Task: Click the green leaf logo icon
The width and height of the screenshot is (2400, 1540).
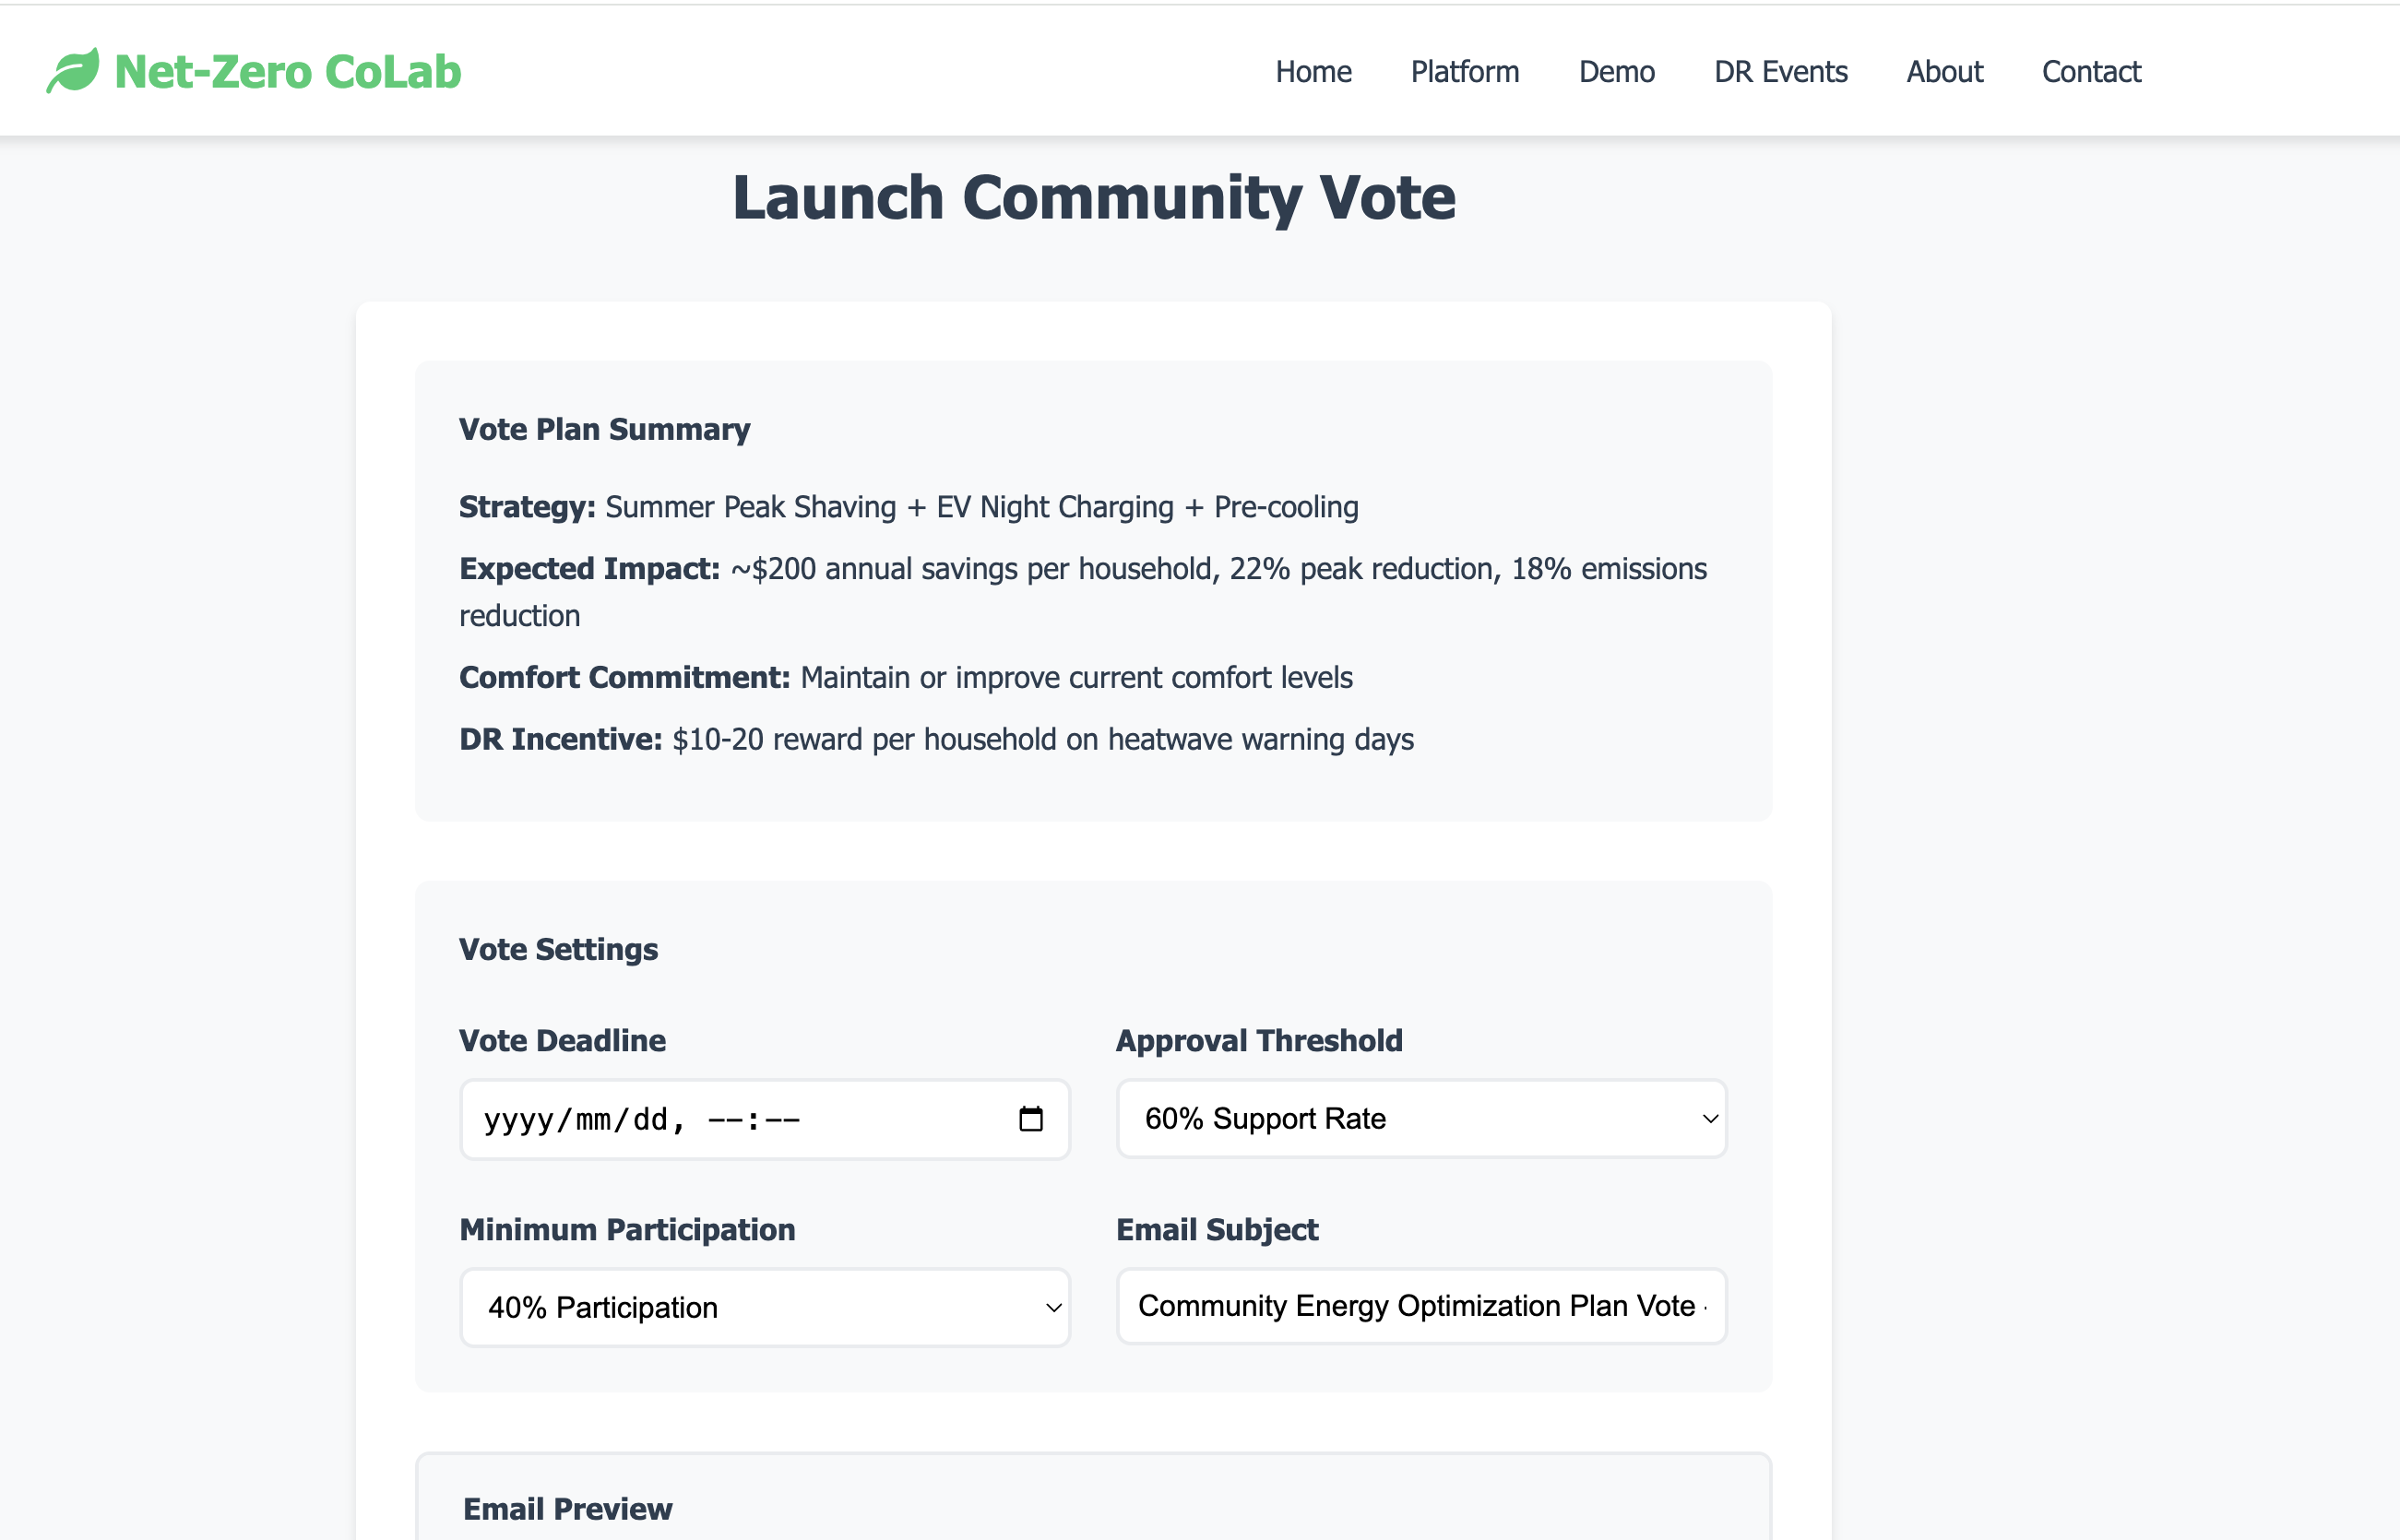Action: [73, 71]
